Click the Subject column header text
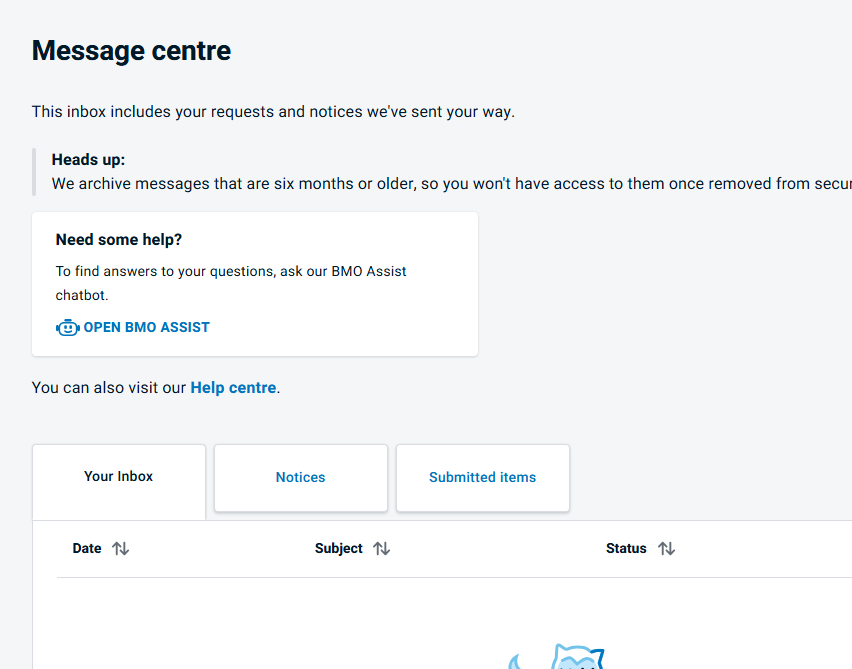Viewport: 852px width, 669px height. point(339,548)
